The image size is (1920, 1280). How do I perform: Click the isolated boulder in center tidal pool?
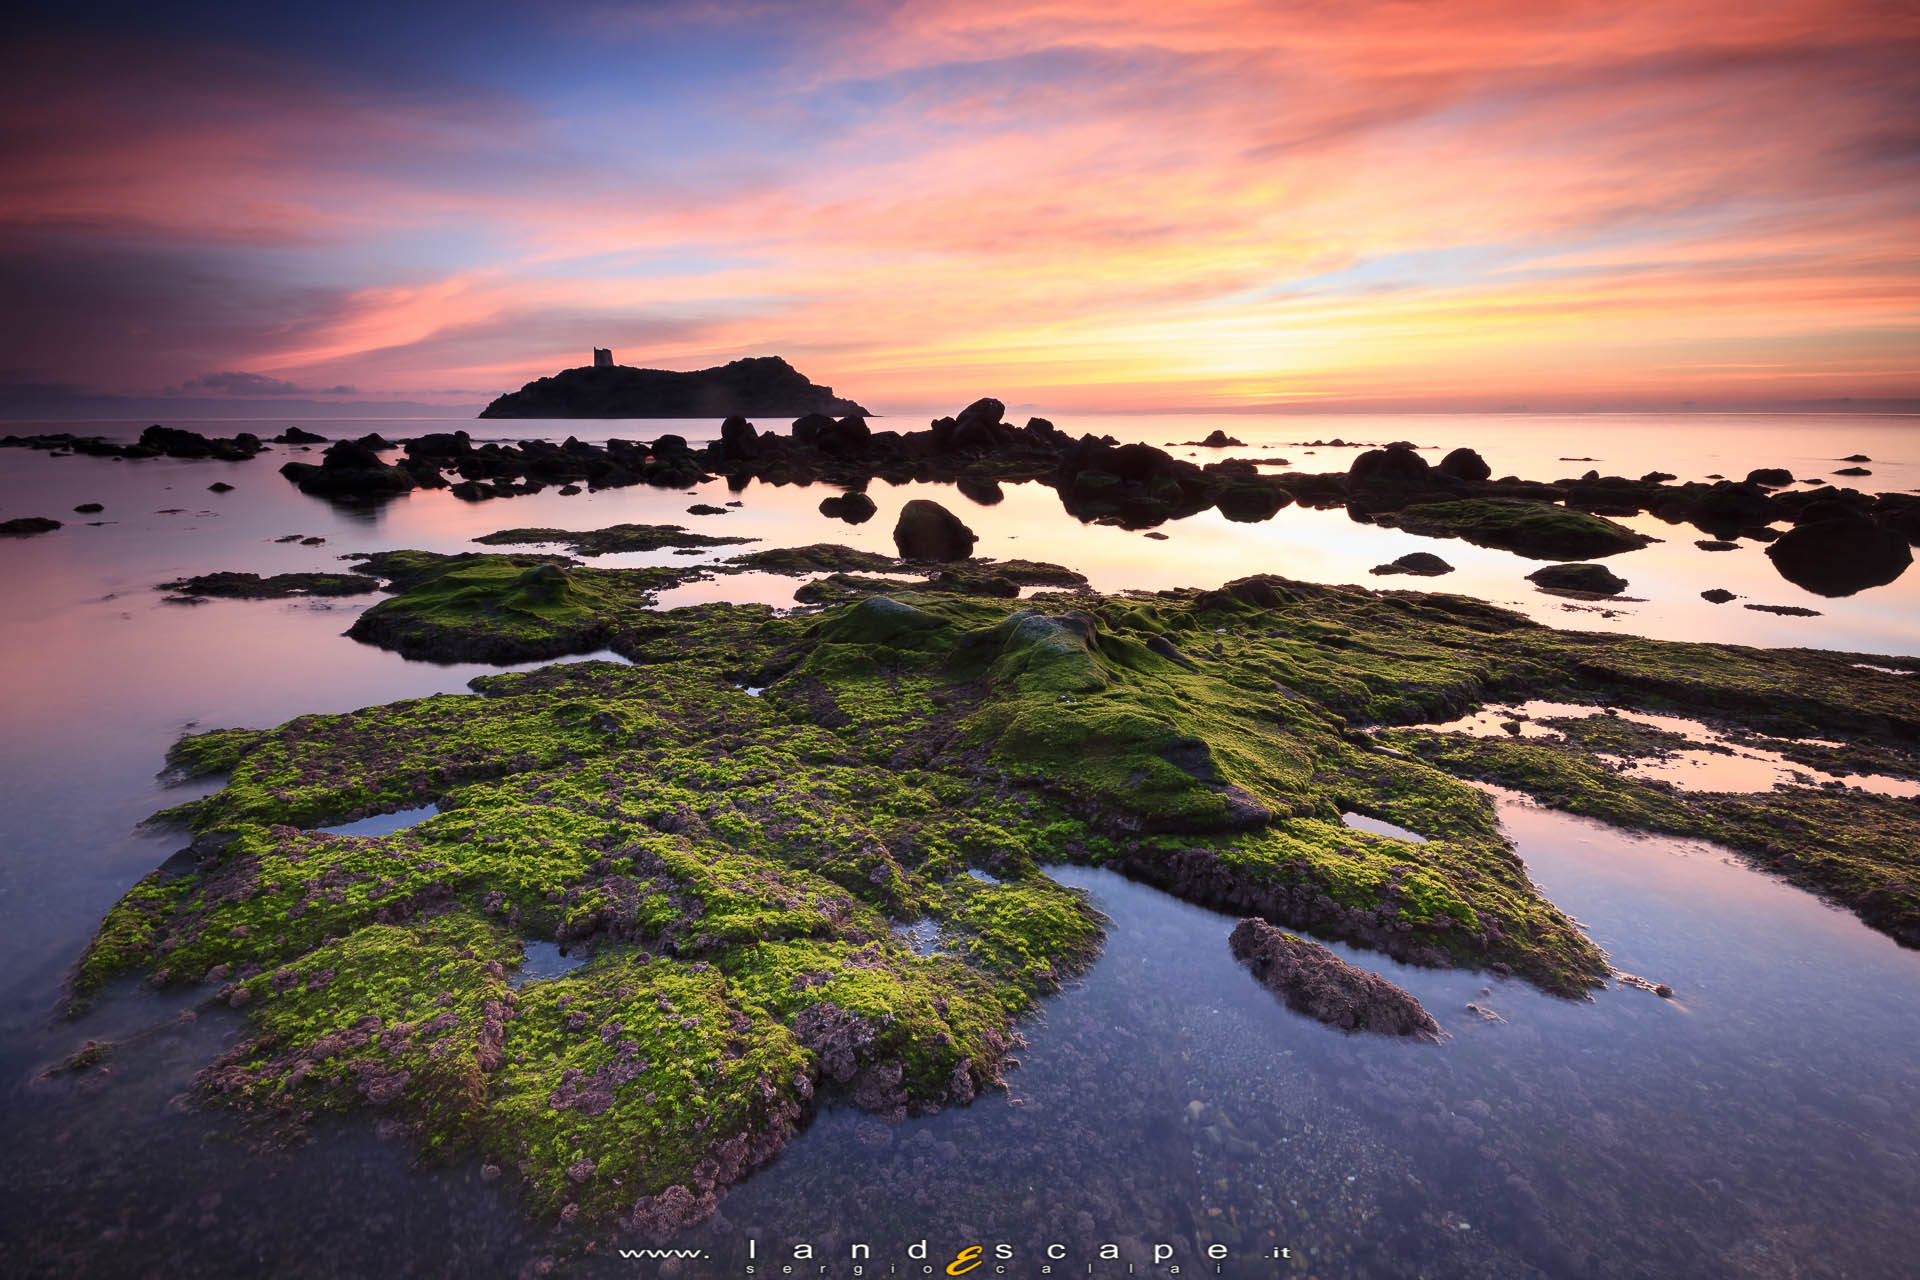[932, 532]
